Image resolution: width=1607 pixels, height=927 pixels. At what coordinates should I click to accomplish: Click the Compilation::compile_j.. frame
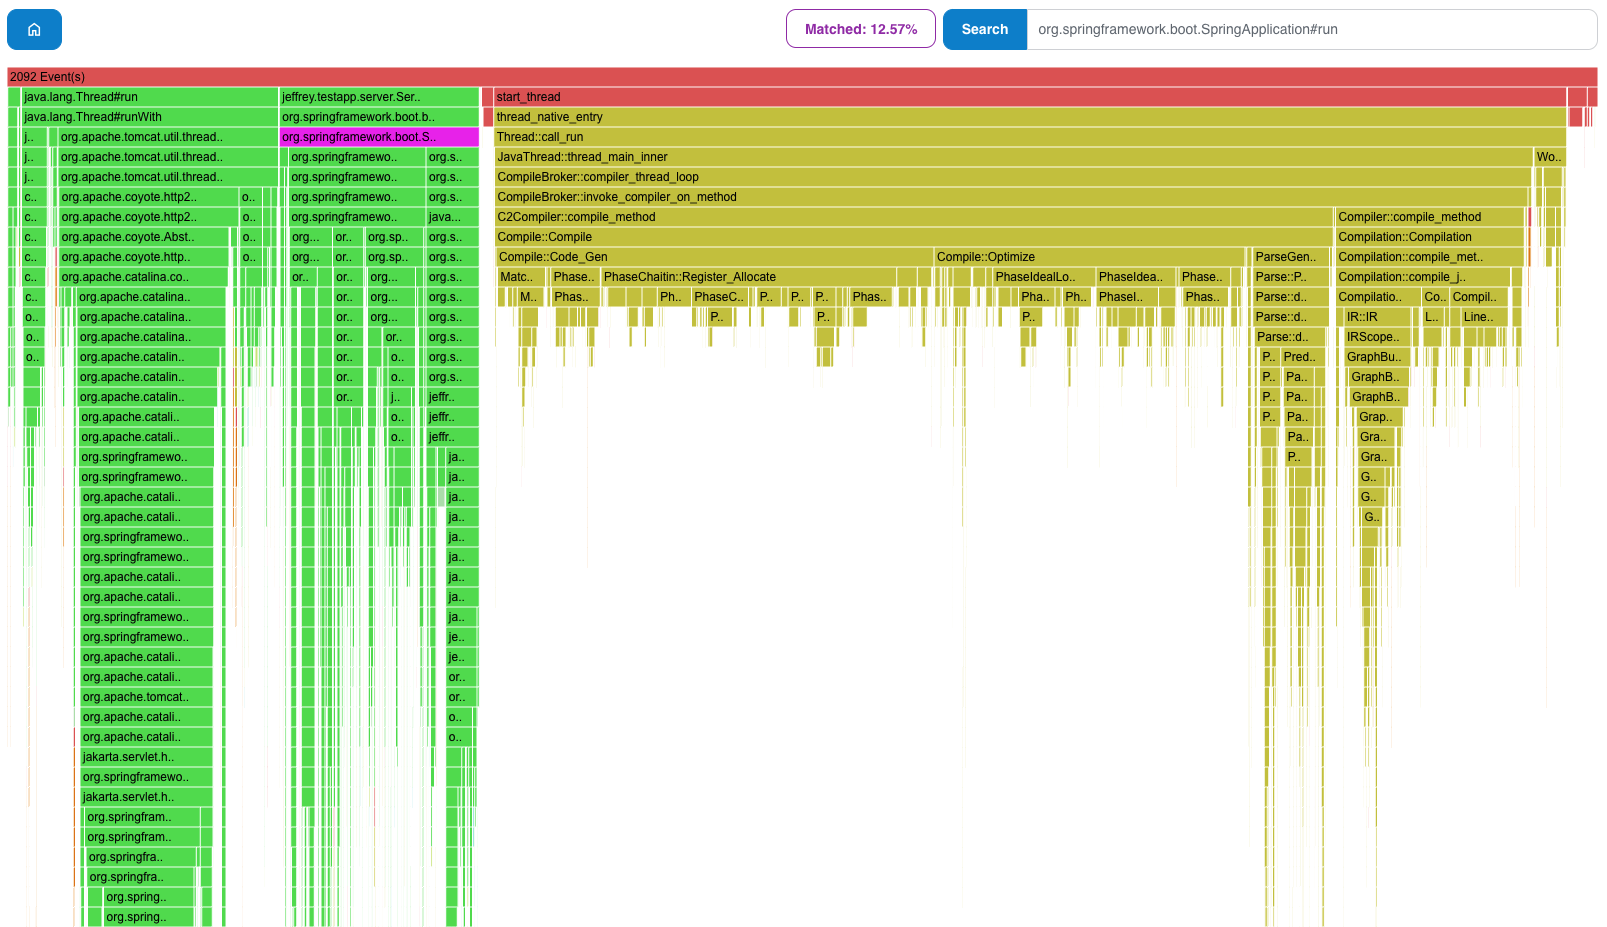pos(1423,277)
